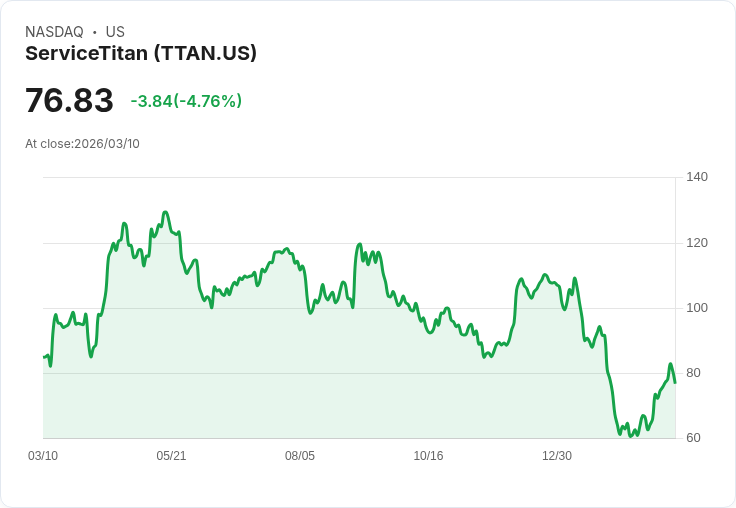
Task: Click the bullet separator between NASDAQ and US
Action: [95, 32]
